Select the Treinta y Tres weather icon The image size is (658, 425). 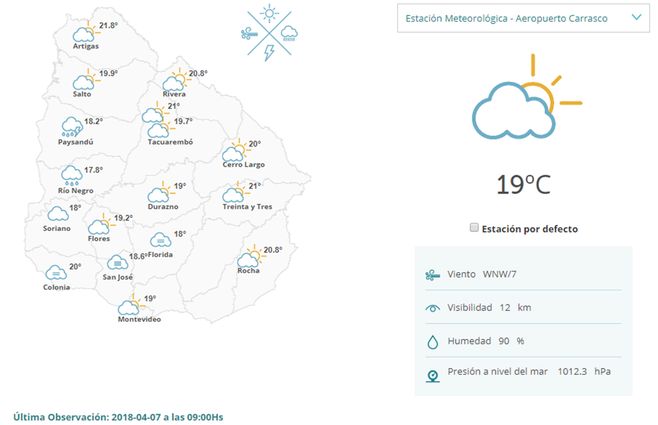point(236,193)
